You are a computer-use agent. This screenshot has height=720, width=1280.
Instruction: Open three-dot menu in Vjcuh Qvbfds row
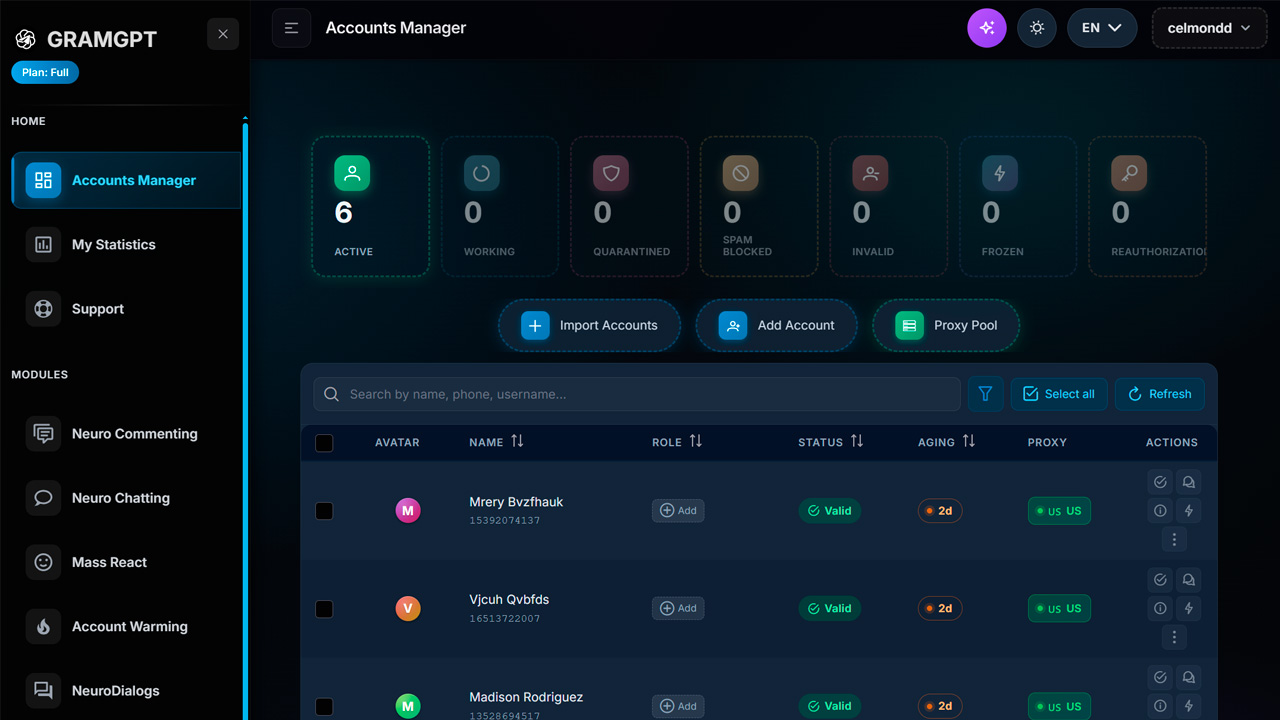1174,637
